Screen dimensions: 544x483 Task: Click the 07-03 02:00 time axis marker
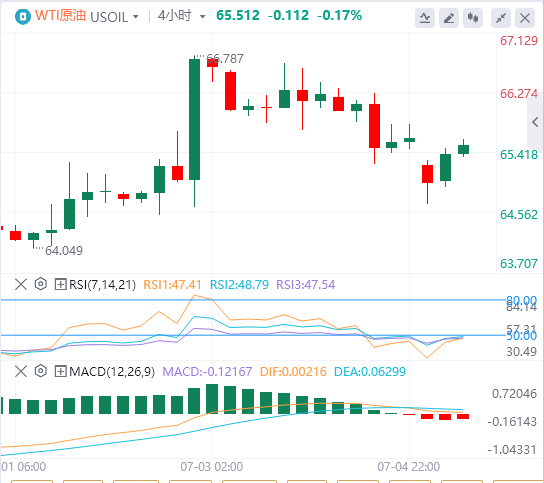212,467
